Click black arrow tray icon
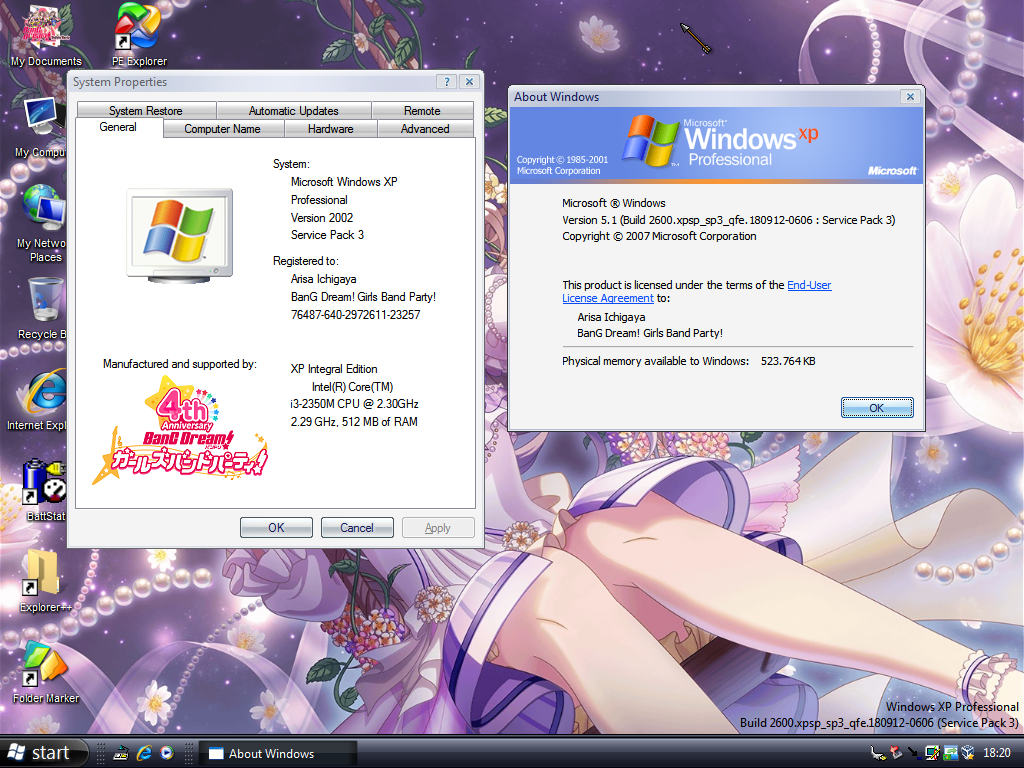Screen dimensions: 1024x768 point(914,754)
